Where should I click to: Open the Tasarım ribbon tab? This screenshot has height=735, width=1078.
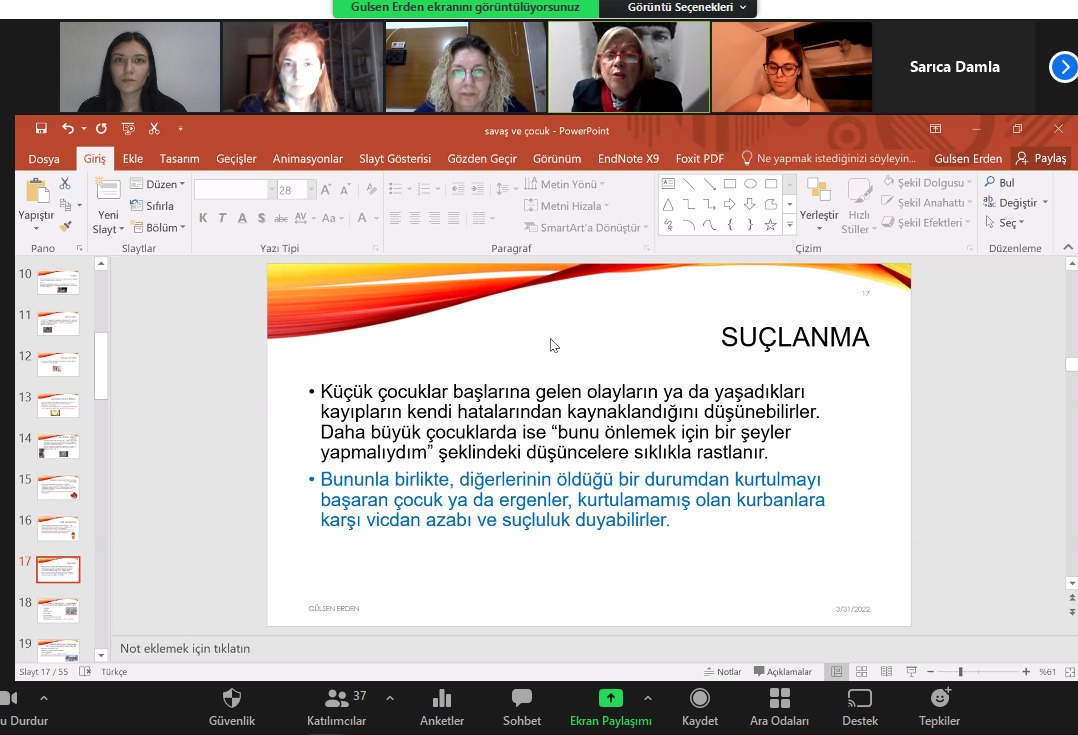(179, 158)
